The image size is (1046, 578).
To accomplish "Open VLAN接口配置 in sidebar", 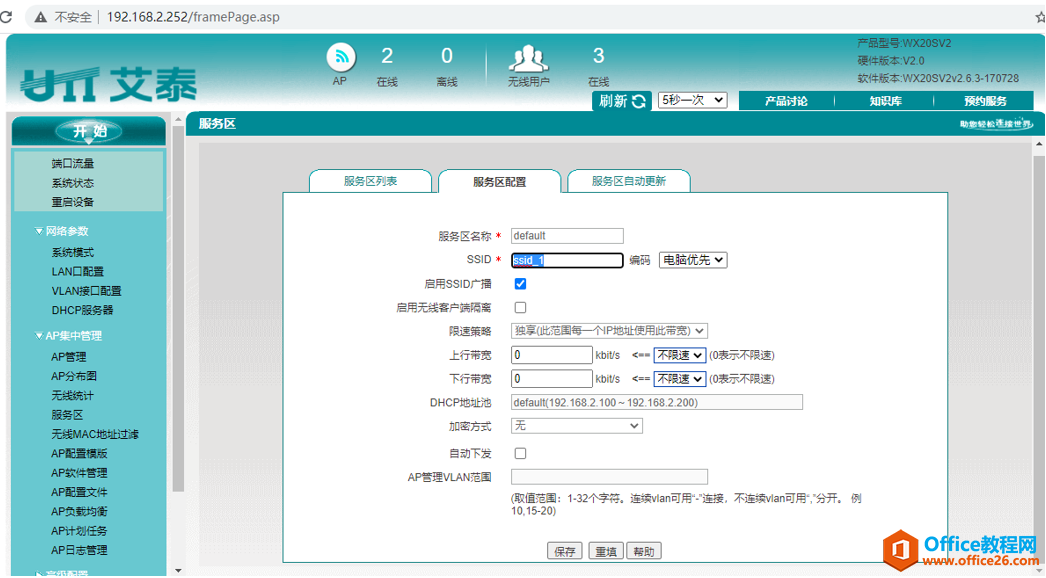I will pyautogui.click(x=86, y=291).
